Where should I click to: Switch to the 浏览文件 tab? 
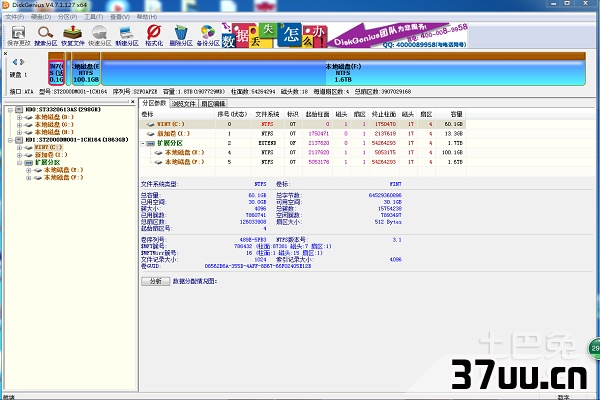point(183,104)
